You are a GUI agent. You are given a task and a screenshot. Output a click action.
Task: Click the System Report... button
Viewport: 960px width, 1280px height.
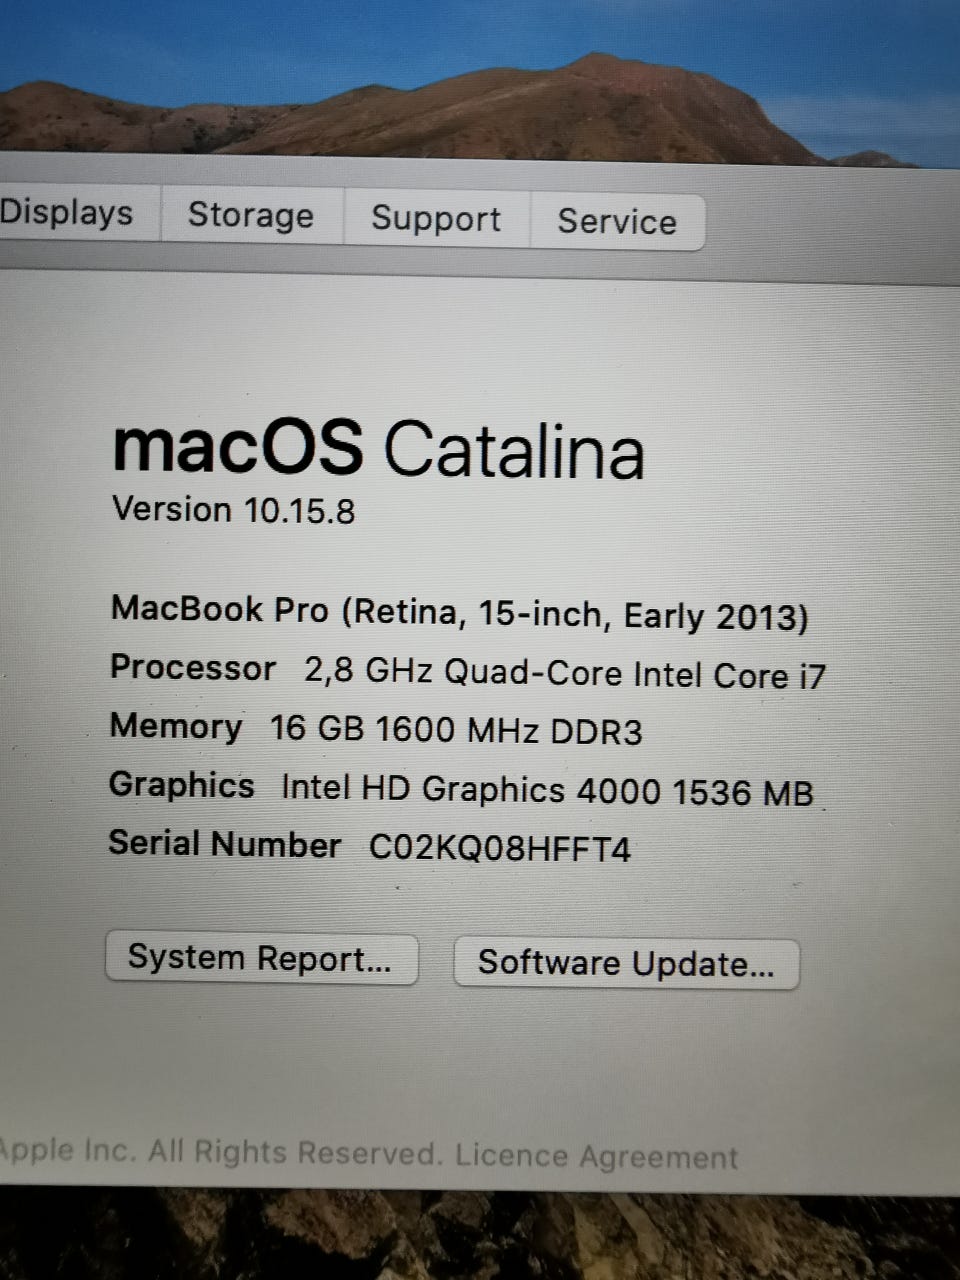click(x=261, y=959)
